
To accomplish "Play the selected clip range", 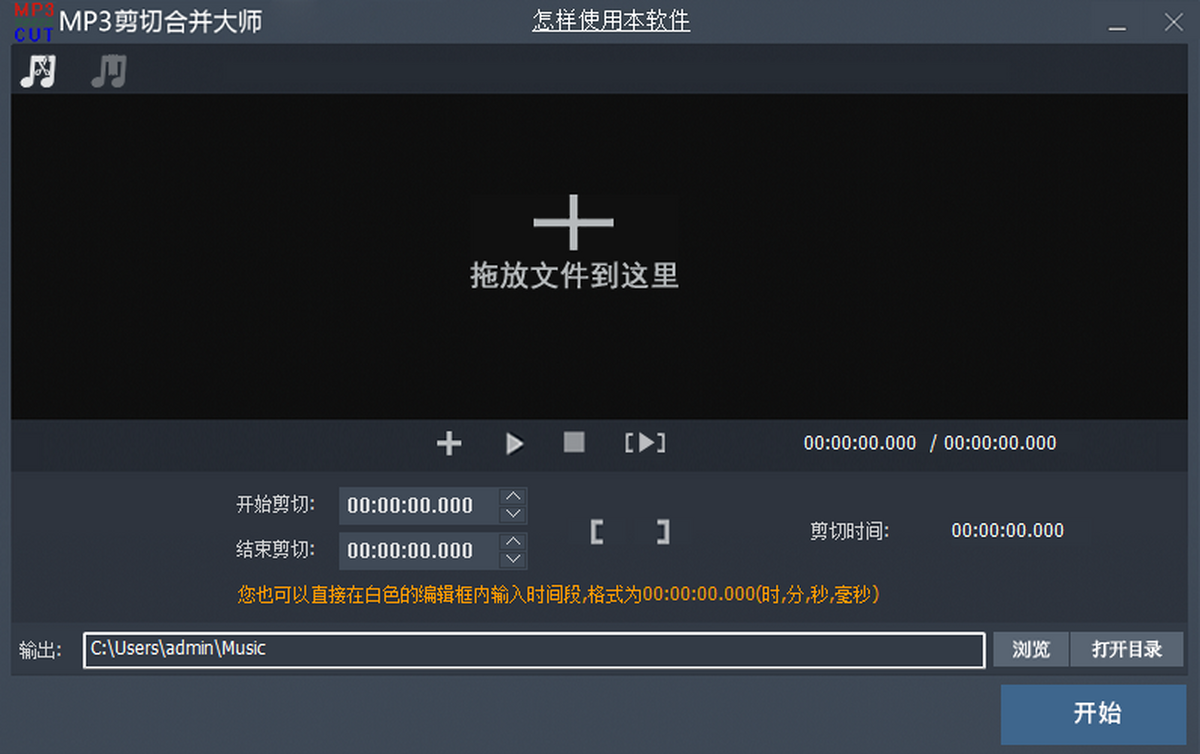I will point(645,443).
